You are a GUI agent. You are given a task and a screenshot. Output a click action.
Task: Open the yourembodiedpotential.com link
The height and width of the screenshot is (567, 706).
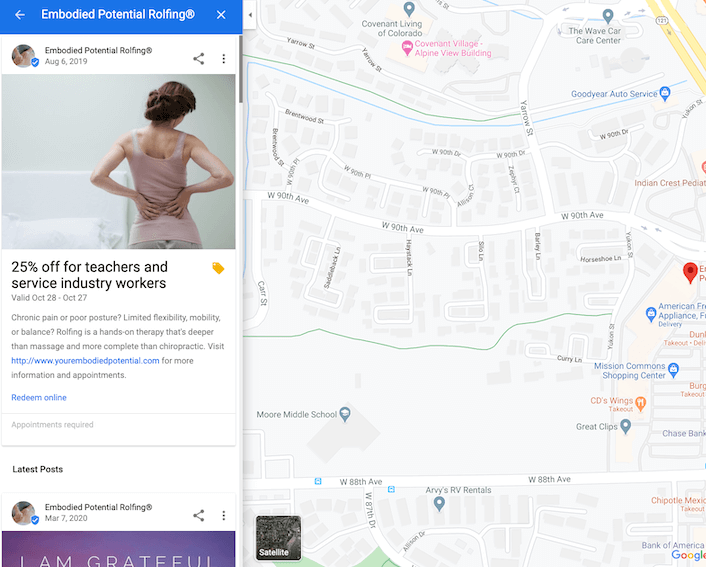pos(85,361)
